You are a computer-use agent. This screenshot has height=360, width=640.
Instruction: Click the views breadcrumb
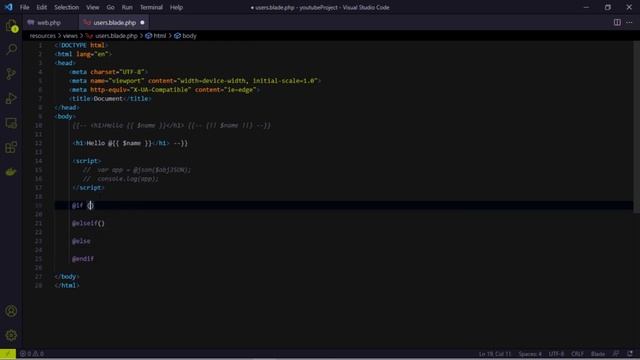pos(70,36)
